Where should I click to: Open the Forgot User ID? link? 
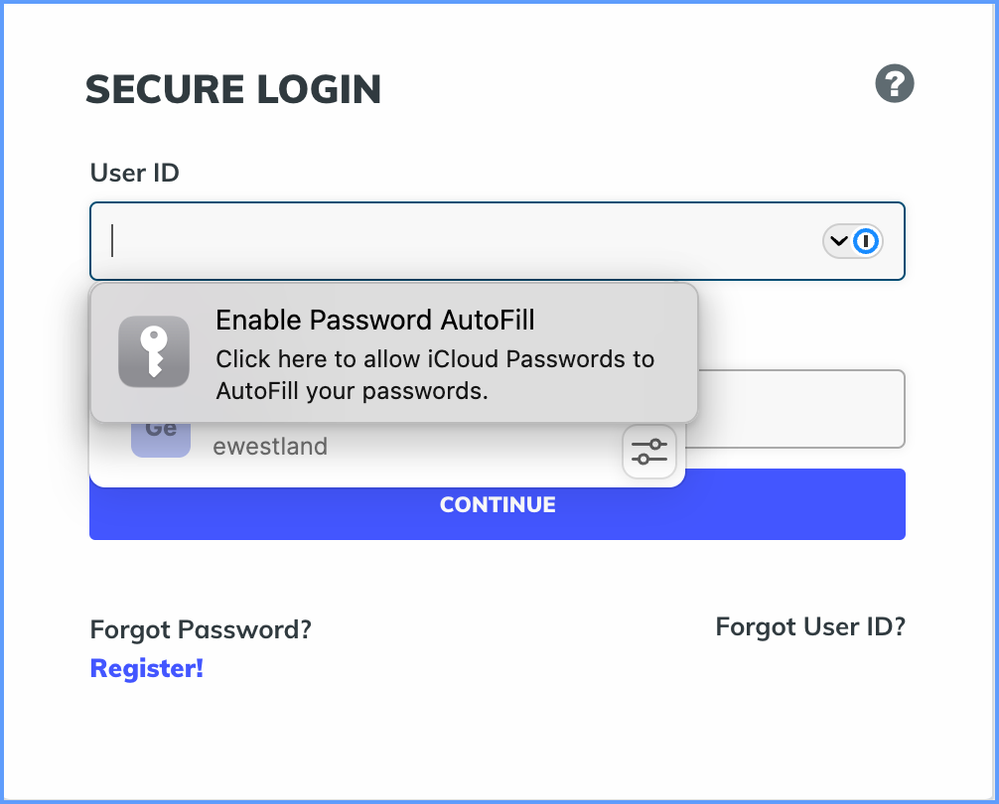pyautogui.click(x=810, y=627)
